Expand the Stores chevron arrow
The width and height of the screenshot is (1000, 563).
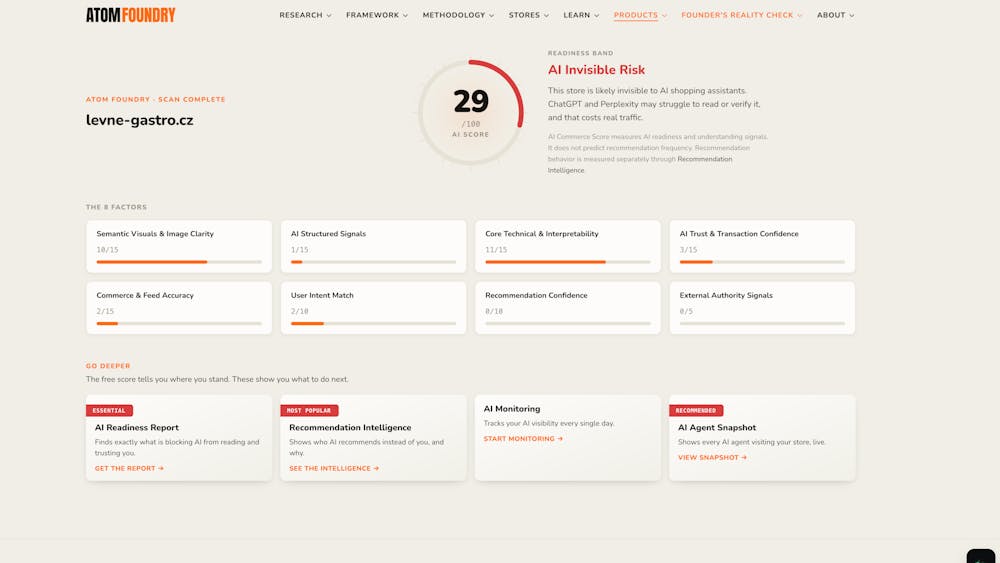(x=547, y=16)
